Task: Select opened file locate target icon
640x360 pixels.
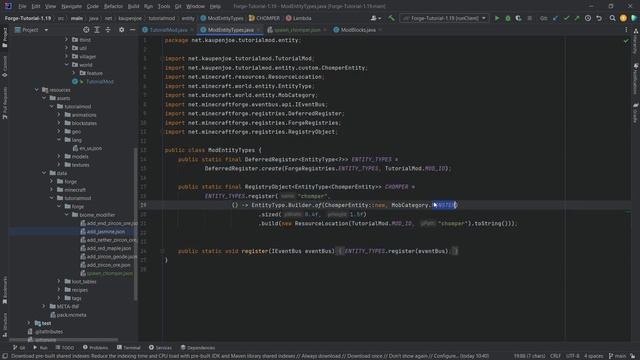Action: (86, 30)
